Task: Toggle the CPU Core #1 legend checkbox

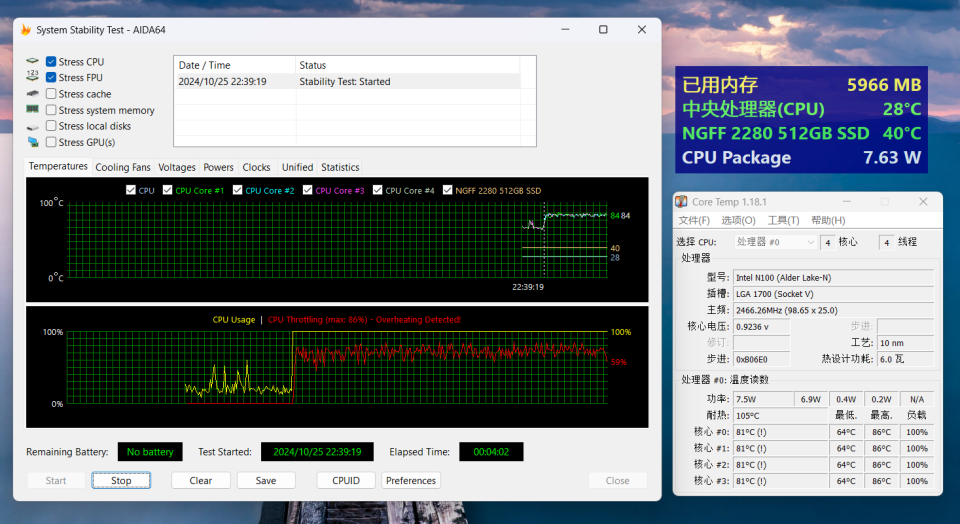Action: [x=167, y=190]
